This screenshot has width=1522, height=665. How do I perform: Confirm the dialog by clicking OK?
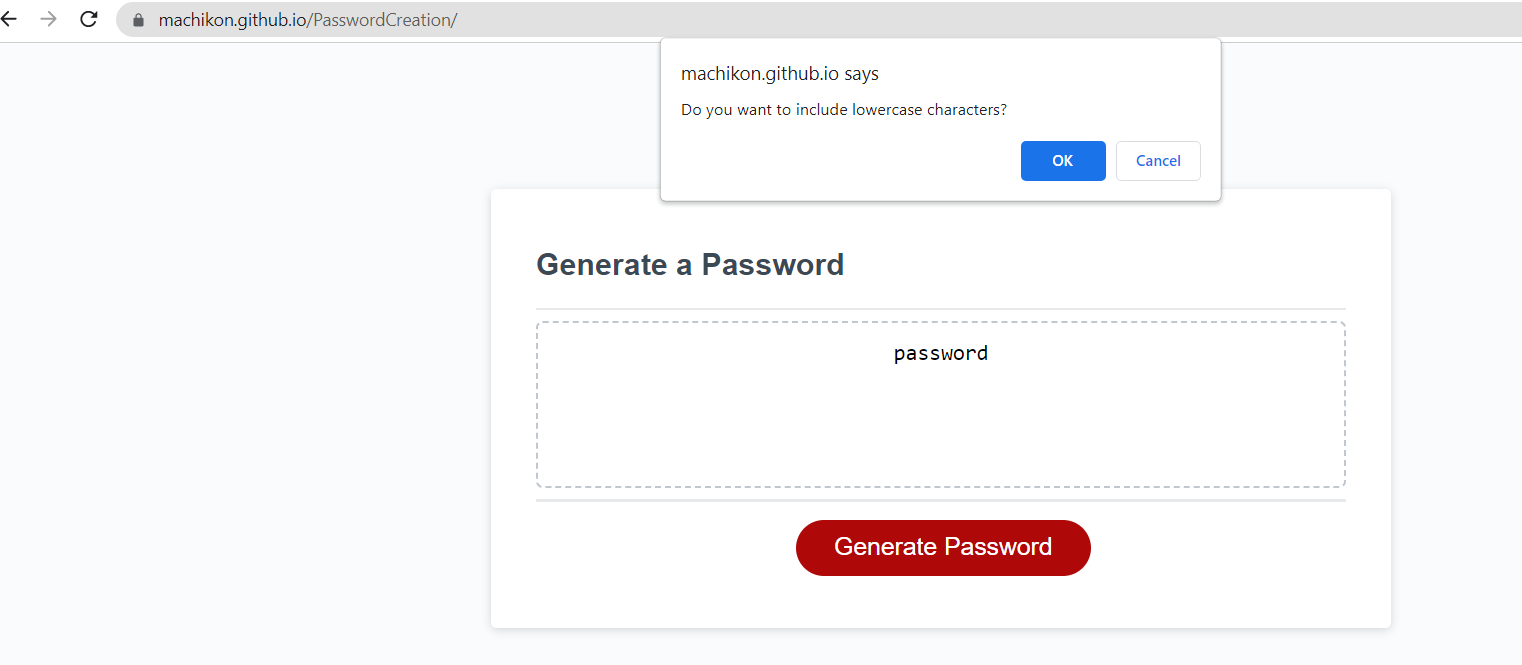pyautogui.click(x=1062, y=160)
